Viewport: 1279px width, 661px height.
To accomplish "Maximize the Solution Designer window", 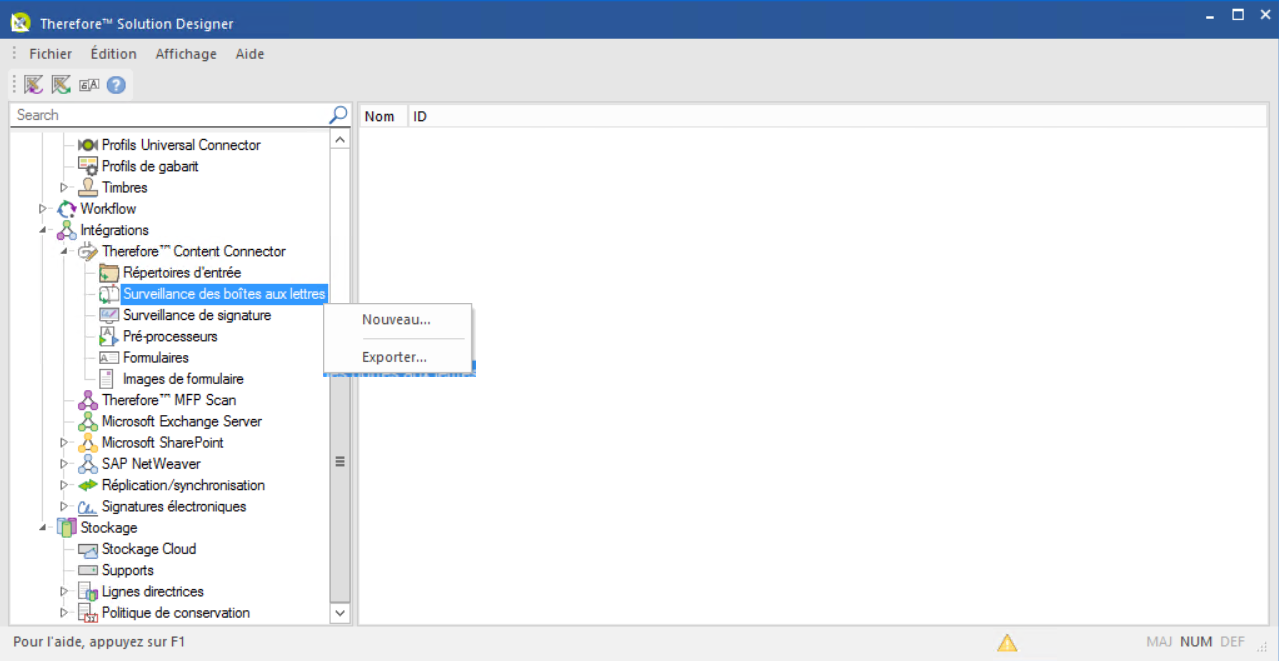I will click(x=1238, y=14).
